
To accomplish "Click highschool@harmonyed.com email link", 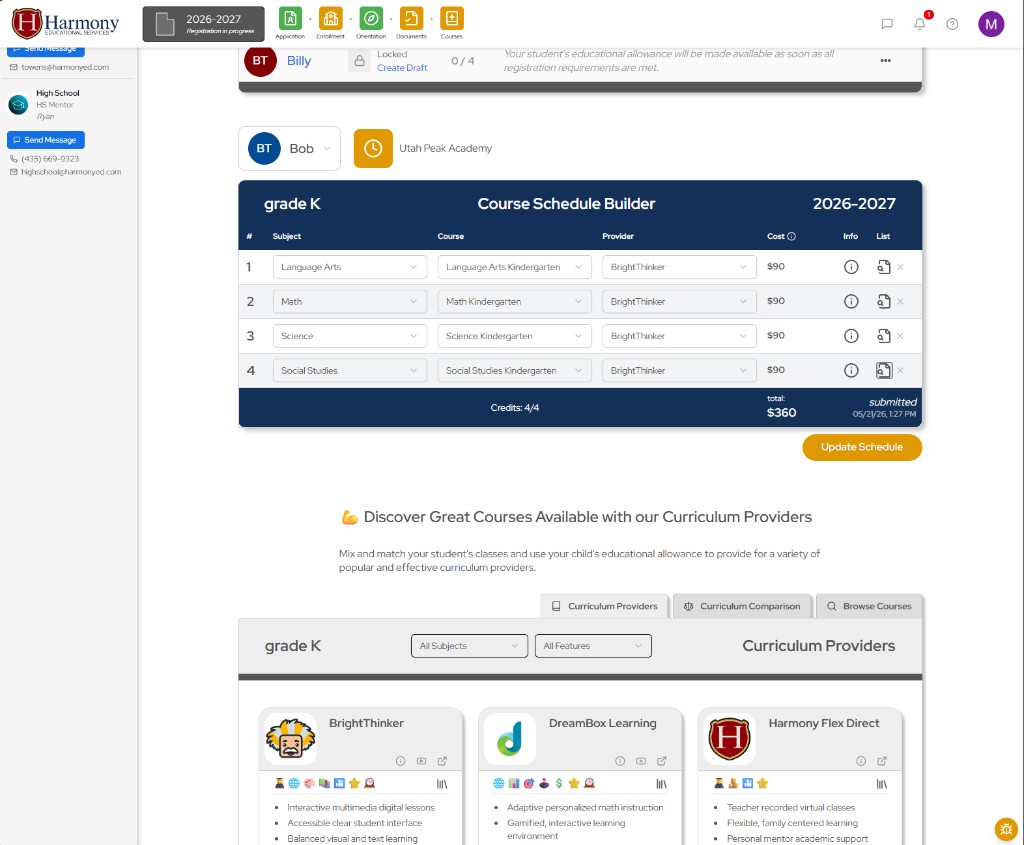I will [71, 172].
